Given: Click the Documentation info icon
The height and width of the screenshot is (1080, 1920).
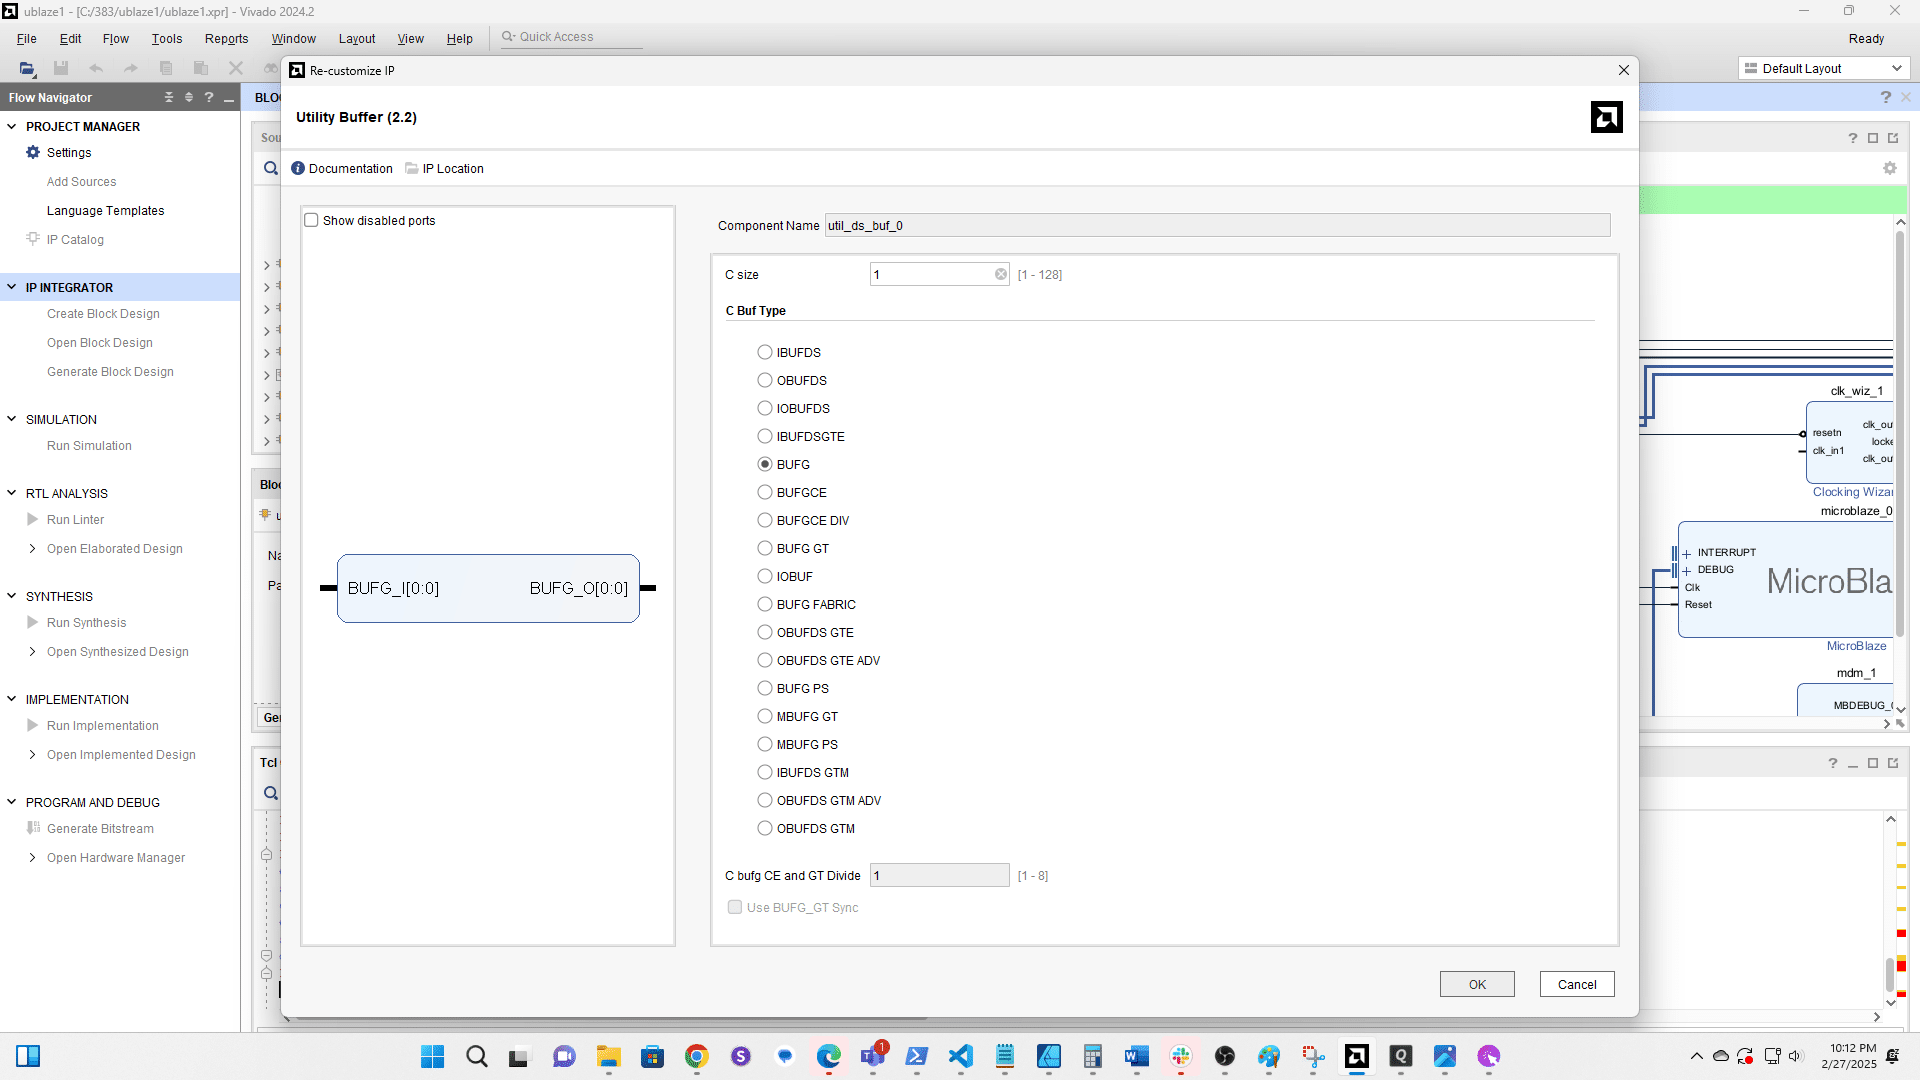Looking at the screenshot, I should [x=298, y=168].
